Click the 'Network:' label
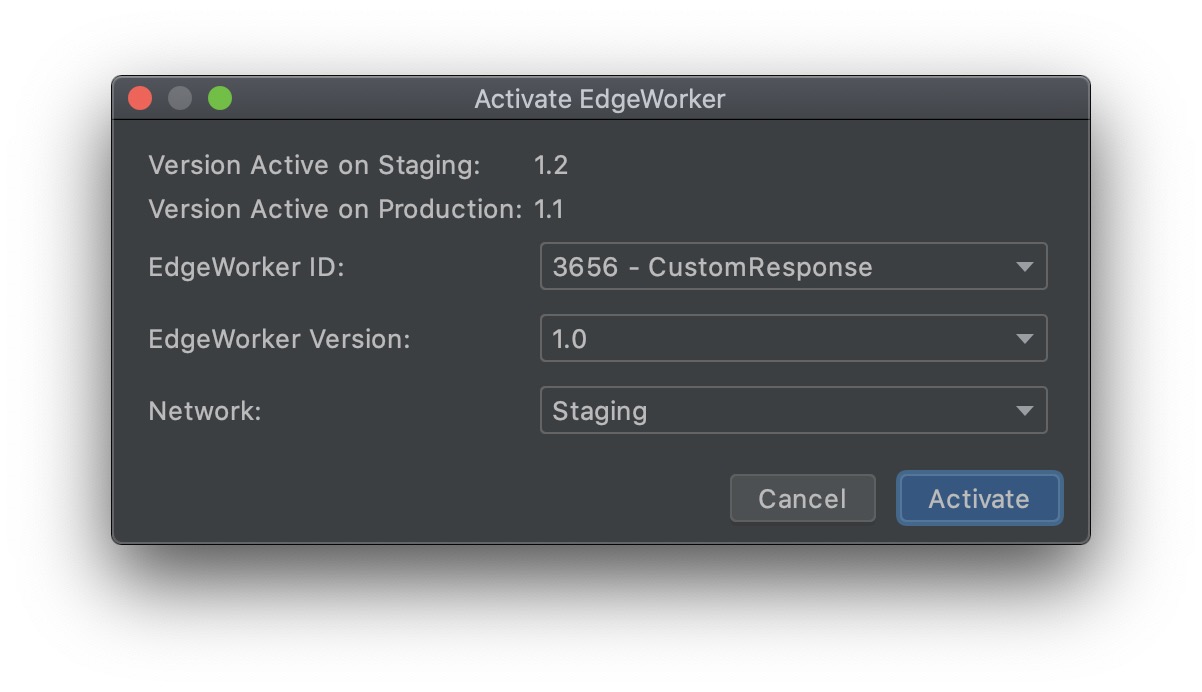The height and width of the screenshot is (692, 1202). (x=205, y=411)
